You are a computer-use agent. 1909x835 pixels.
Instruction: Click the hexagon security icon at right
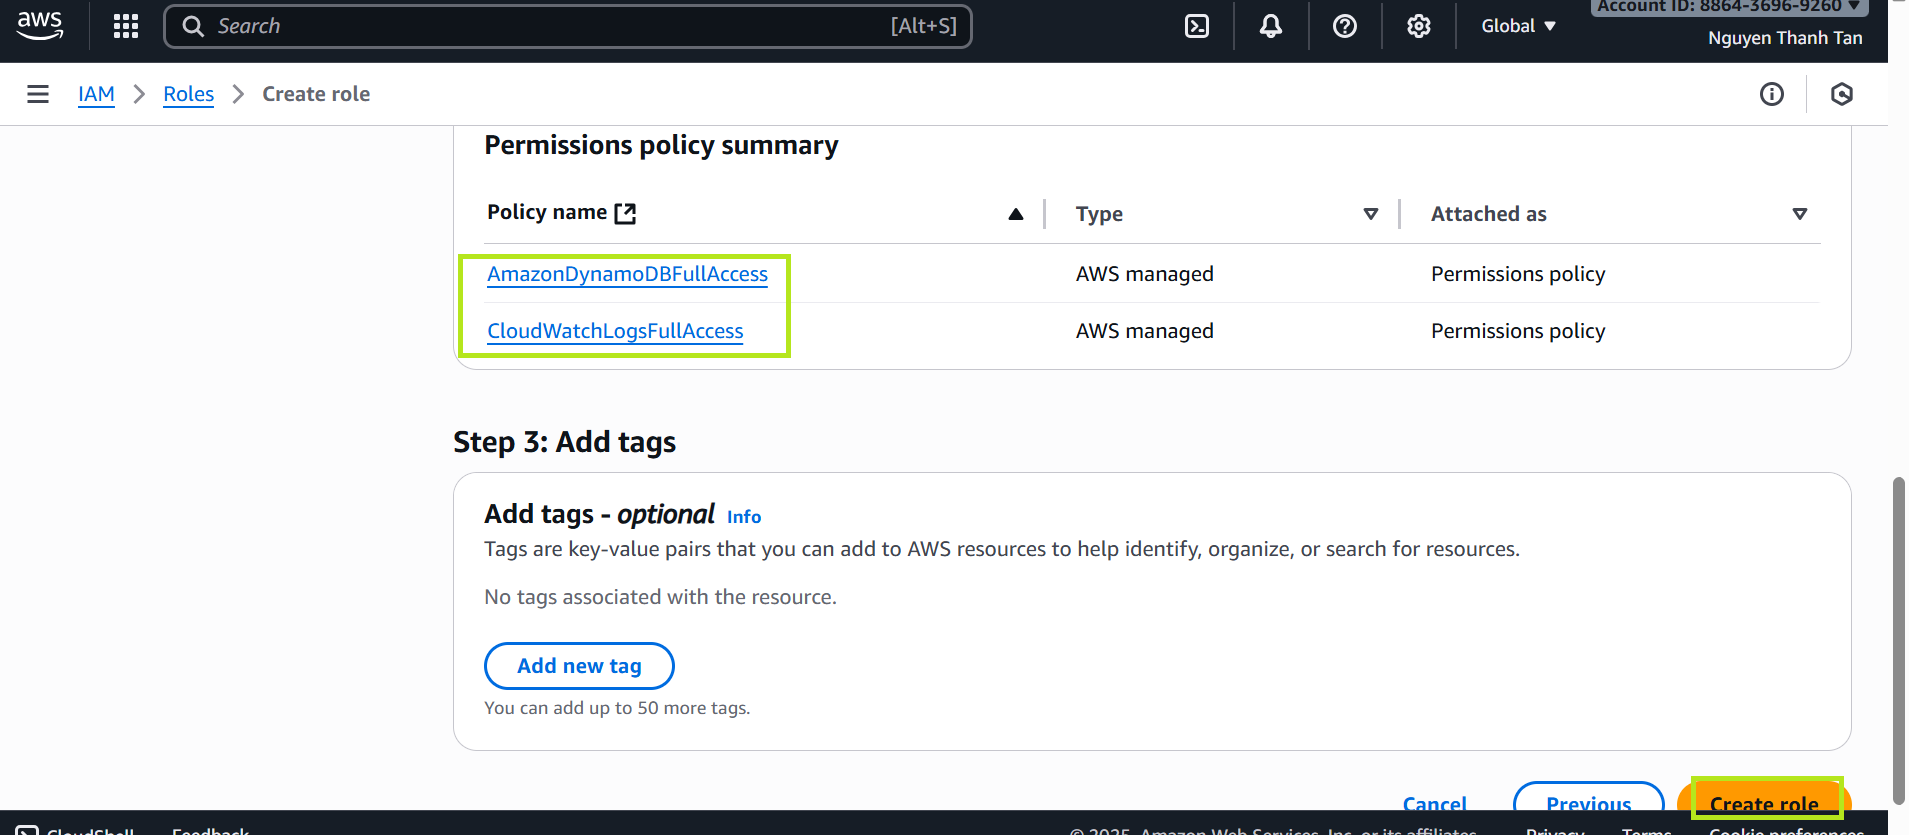(1841, 94)
